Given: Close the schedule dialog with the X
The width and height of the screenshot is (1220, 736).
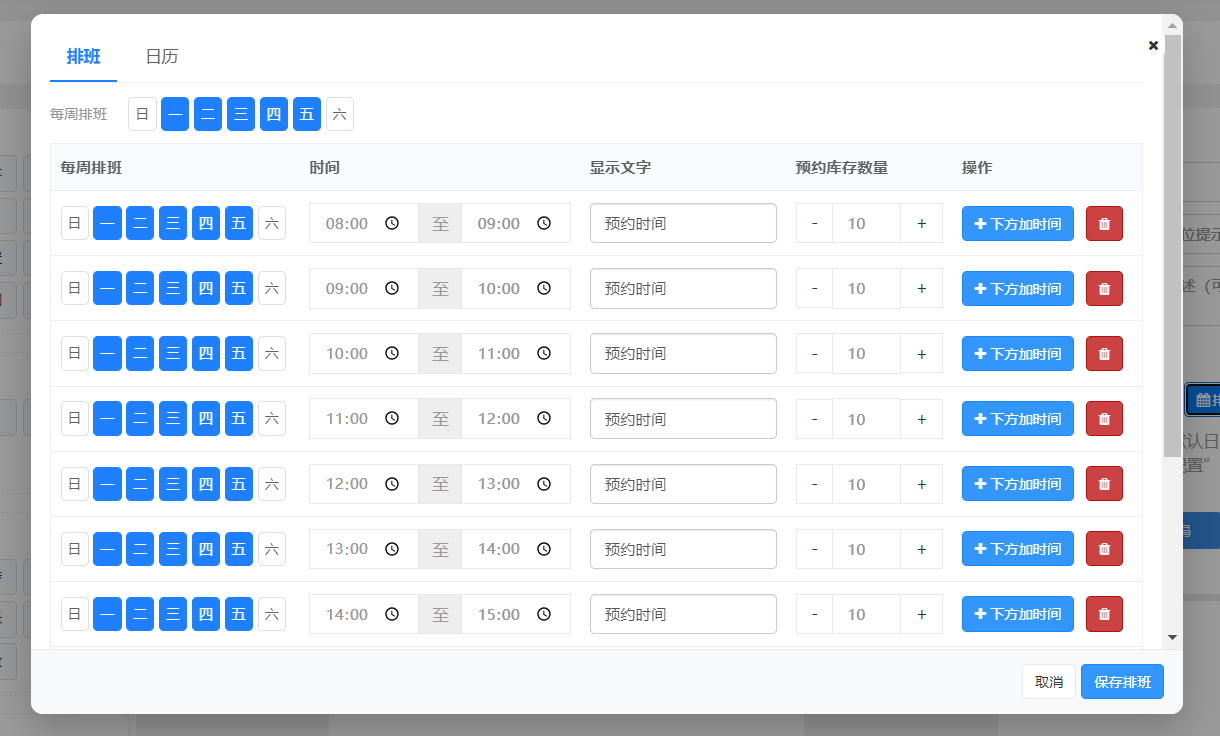Looking at the screenshot, I should tap(1153, 45).
